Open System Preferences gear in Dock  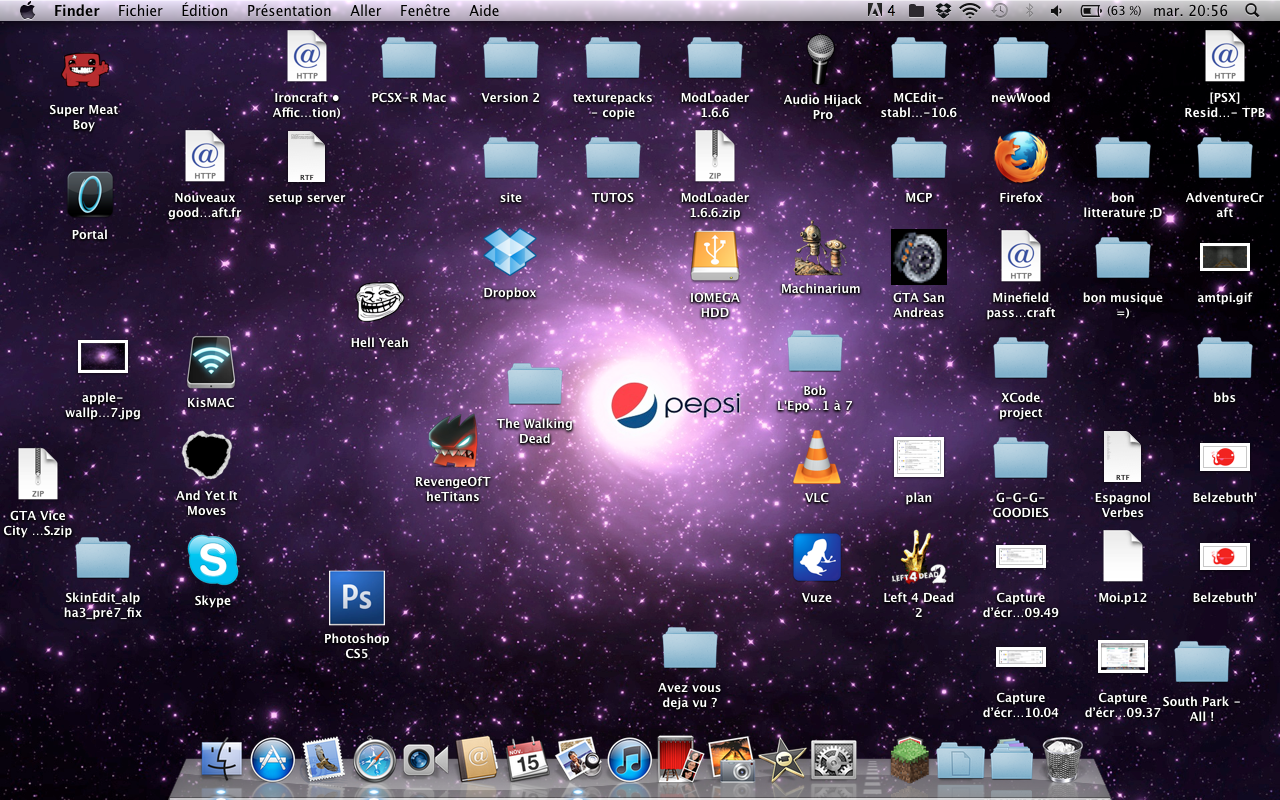coord(833,761)
